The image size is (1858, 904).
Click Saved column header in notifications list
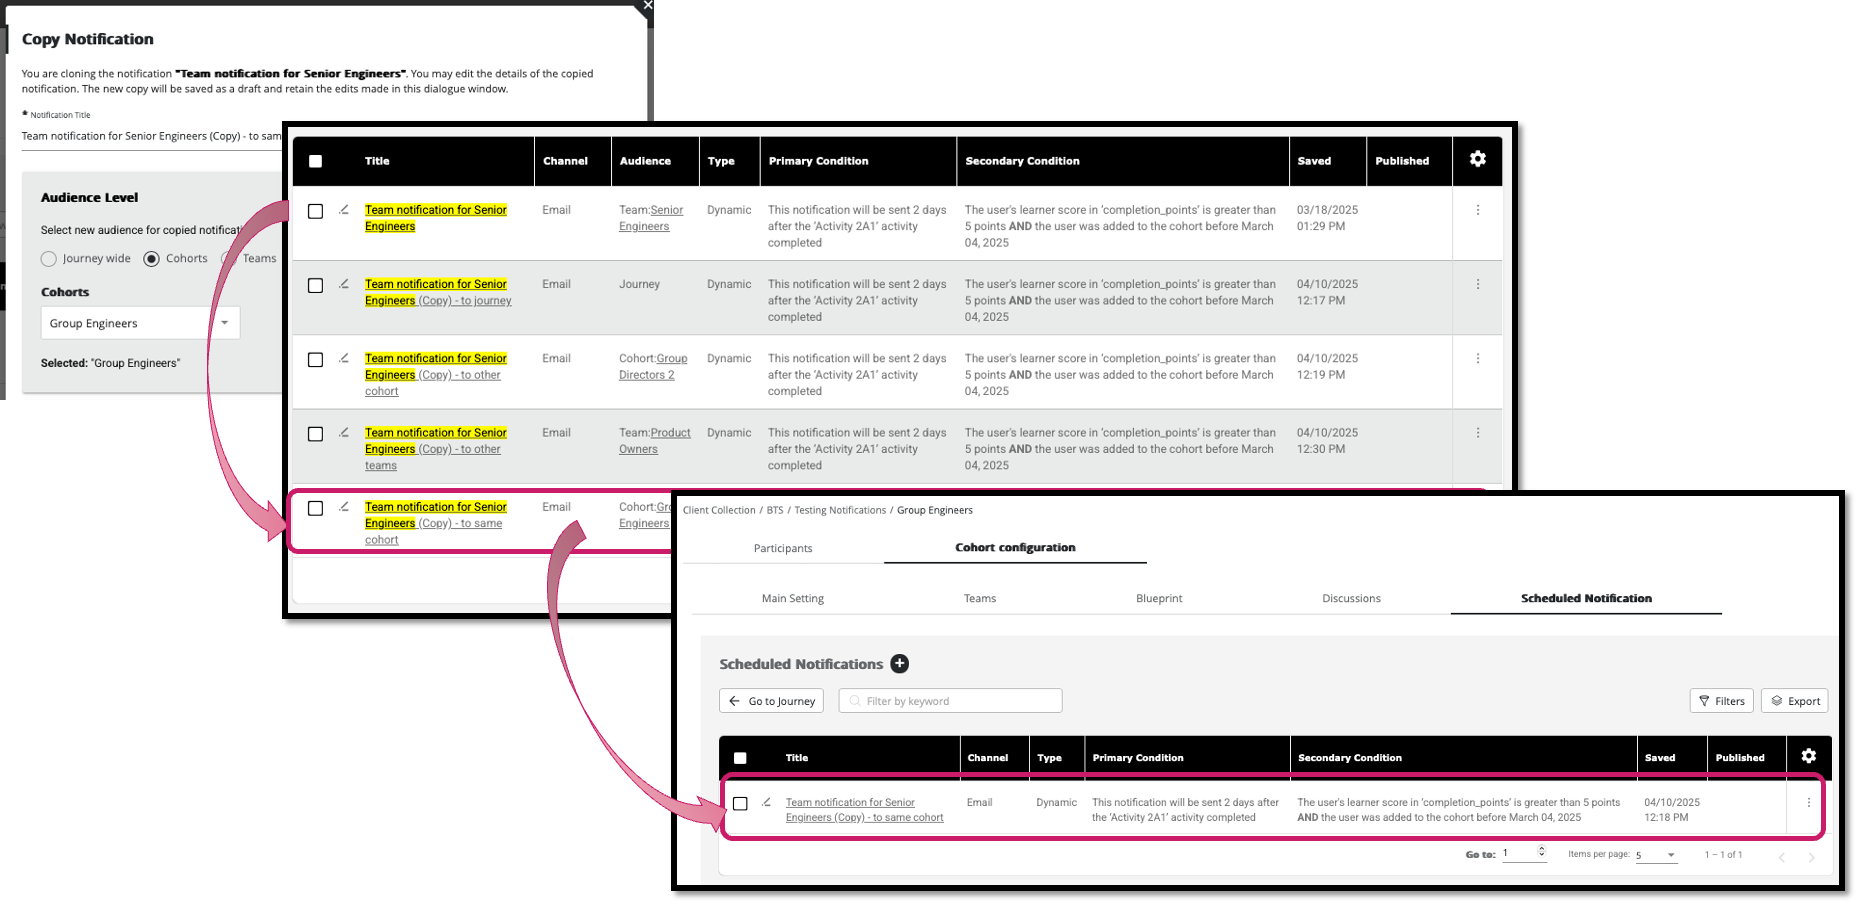click(x=1314, y=161)
